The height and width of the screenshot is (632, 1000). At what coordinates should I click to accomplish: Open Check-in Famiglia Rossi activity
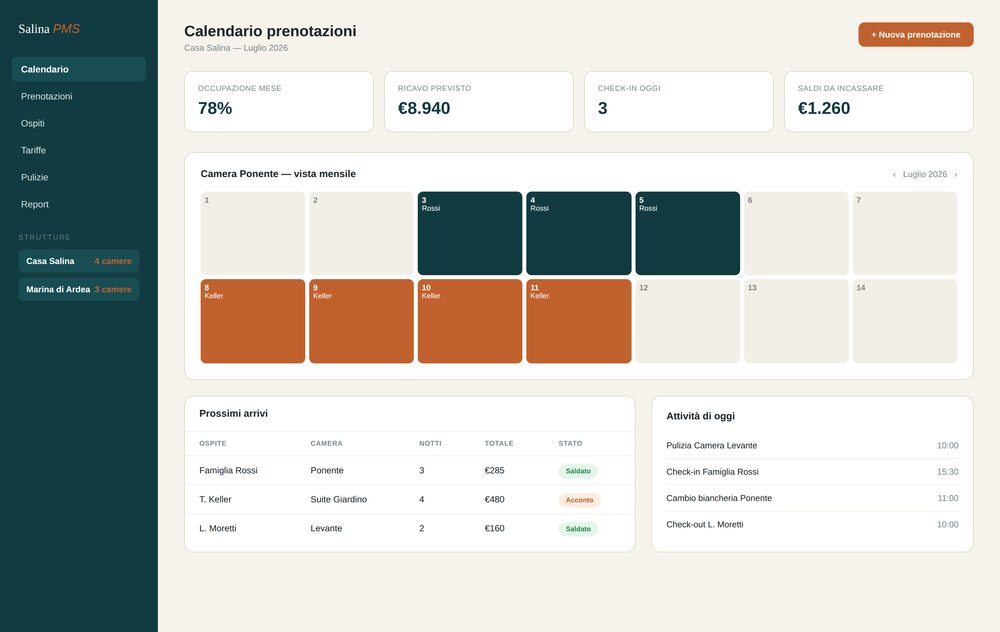tap(812, 472)
